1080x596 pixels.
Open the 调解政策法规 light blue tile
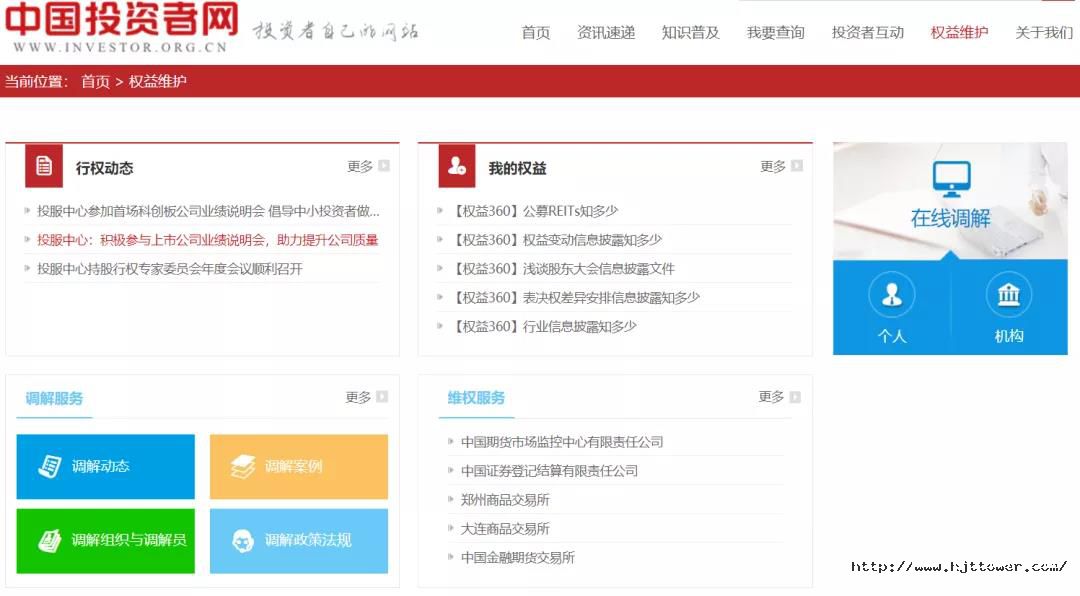[298, 540]
